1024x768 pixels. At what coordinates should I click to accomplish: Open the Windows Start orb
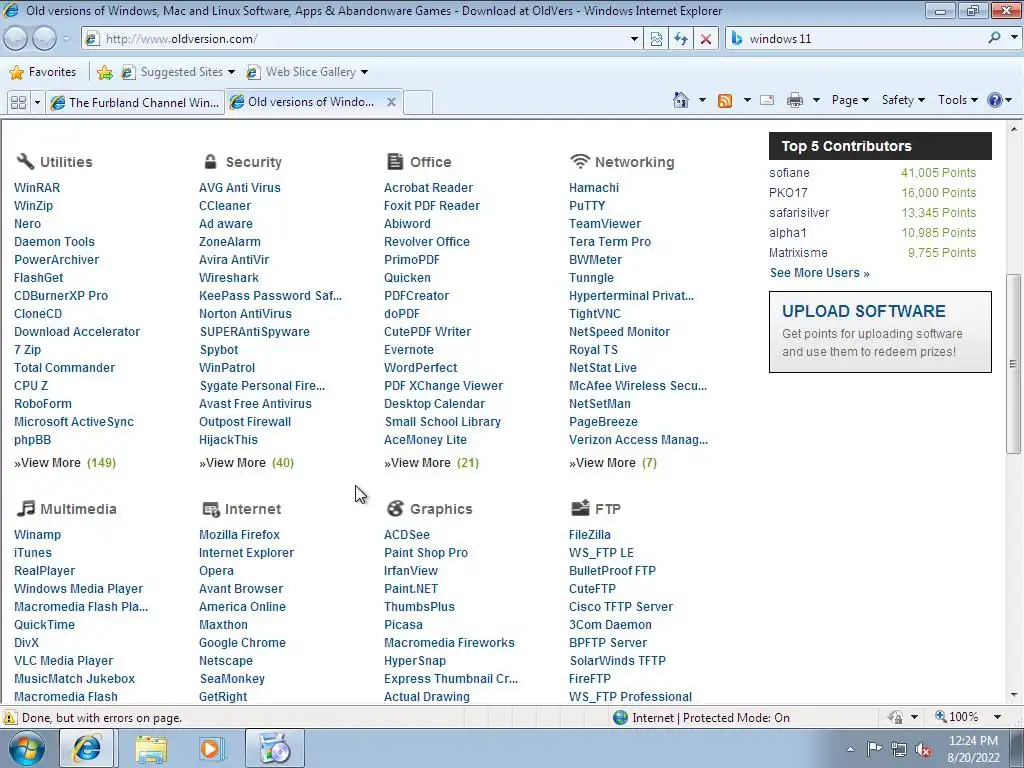26,748
